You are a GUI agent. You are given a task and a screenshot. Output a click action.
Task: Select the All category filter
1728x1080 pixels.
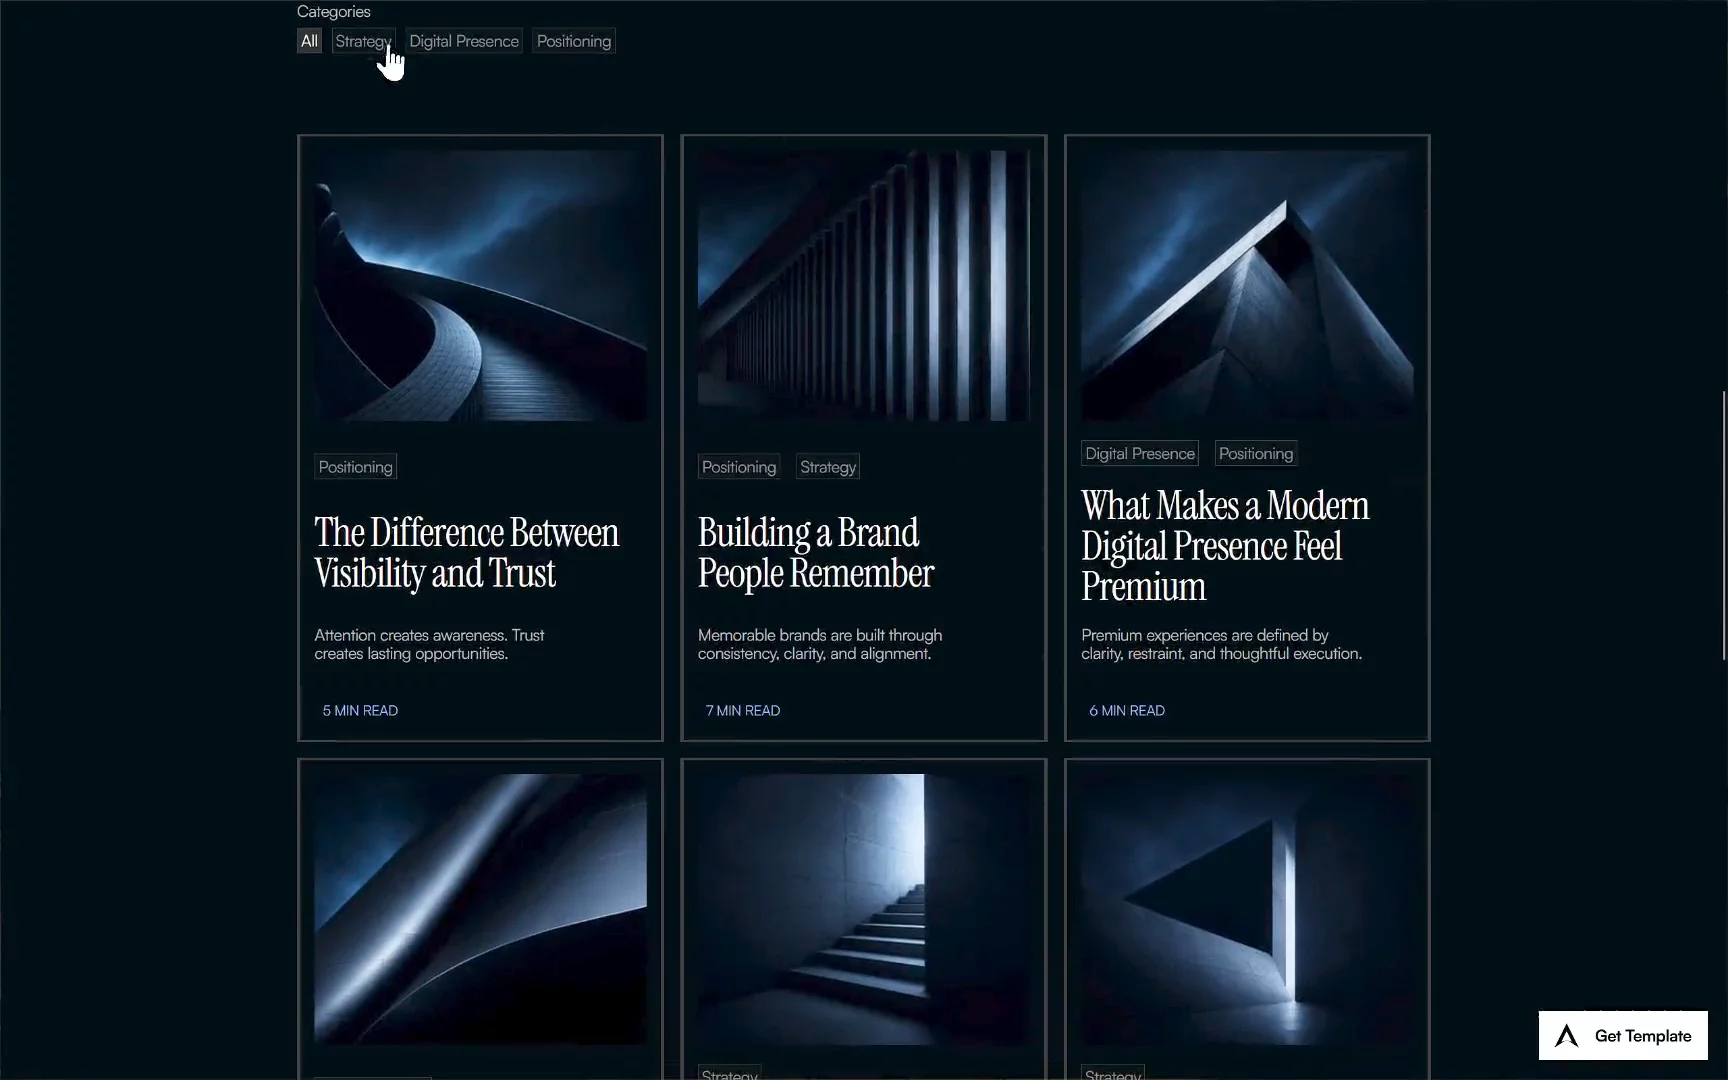(309, 41)
